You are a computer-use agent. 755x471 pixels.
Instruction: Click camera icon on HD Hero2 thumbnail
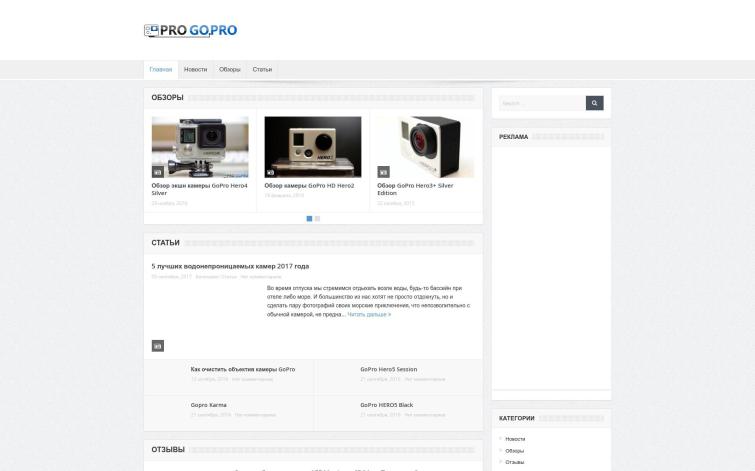coord(270,172)
